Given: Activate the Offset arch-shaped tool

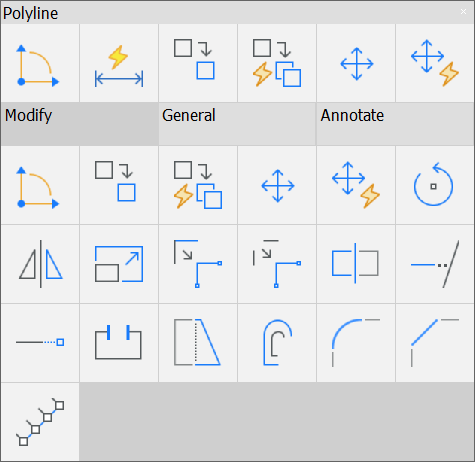Looking at the screenshot, I should [x=277, y=343].
